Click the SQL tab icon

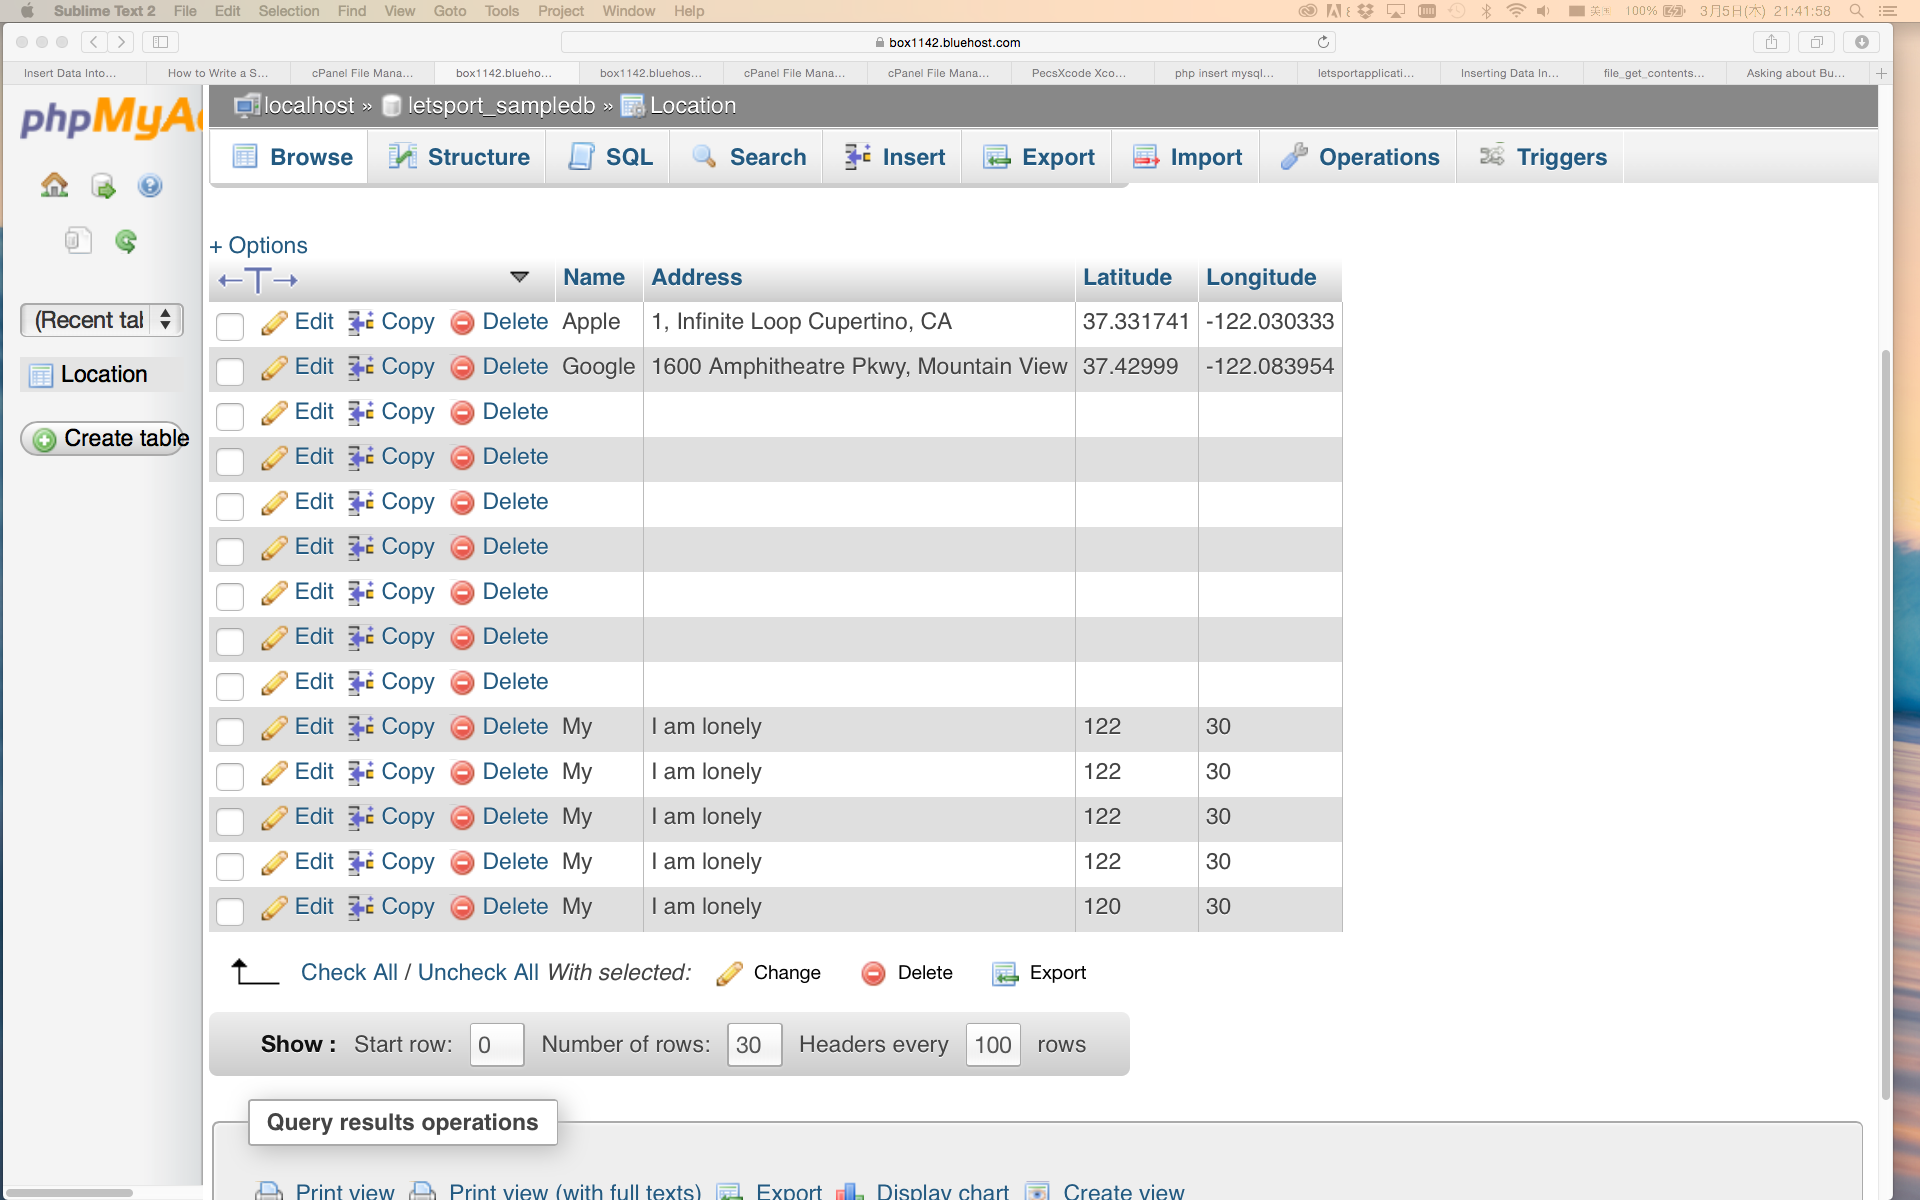coord(581,156)
